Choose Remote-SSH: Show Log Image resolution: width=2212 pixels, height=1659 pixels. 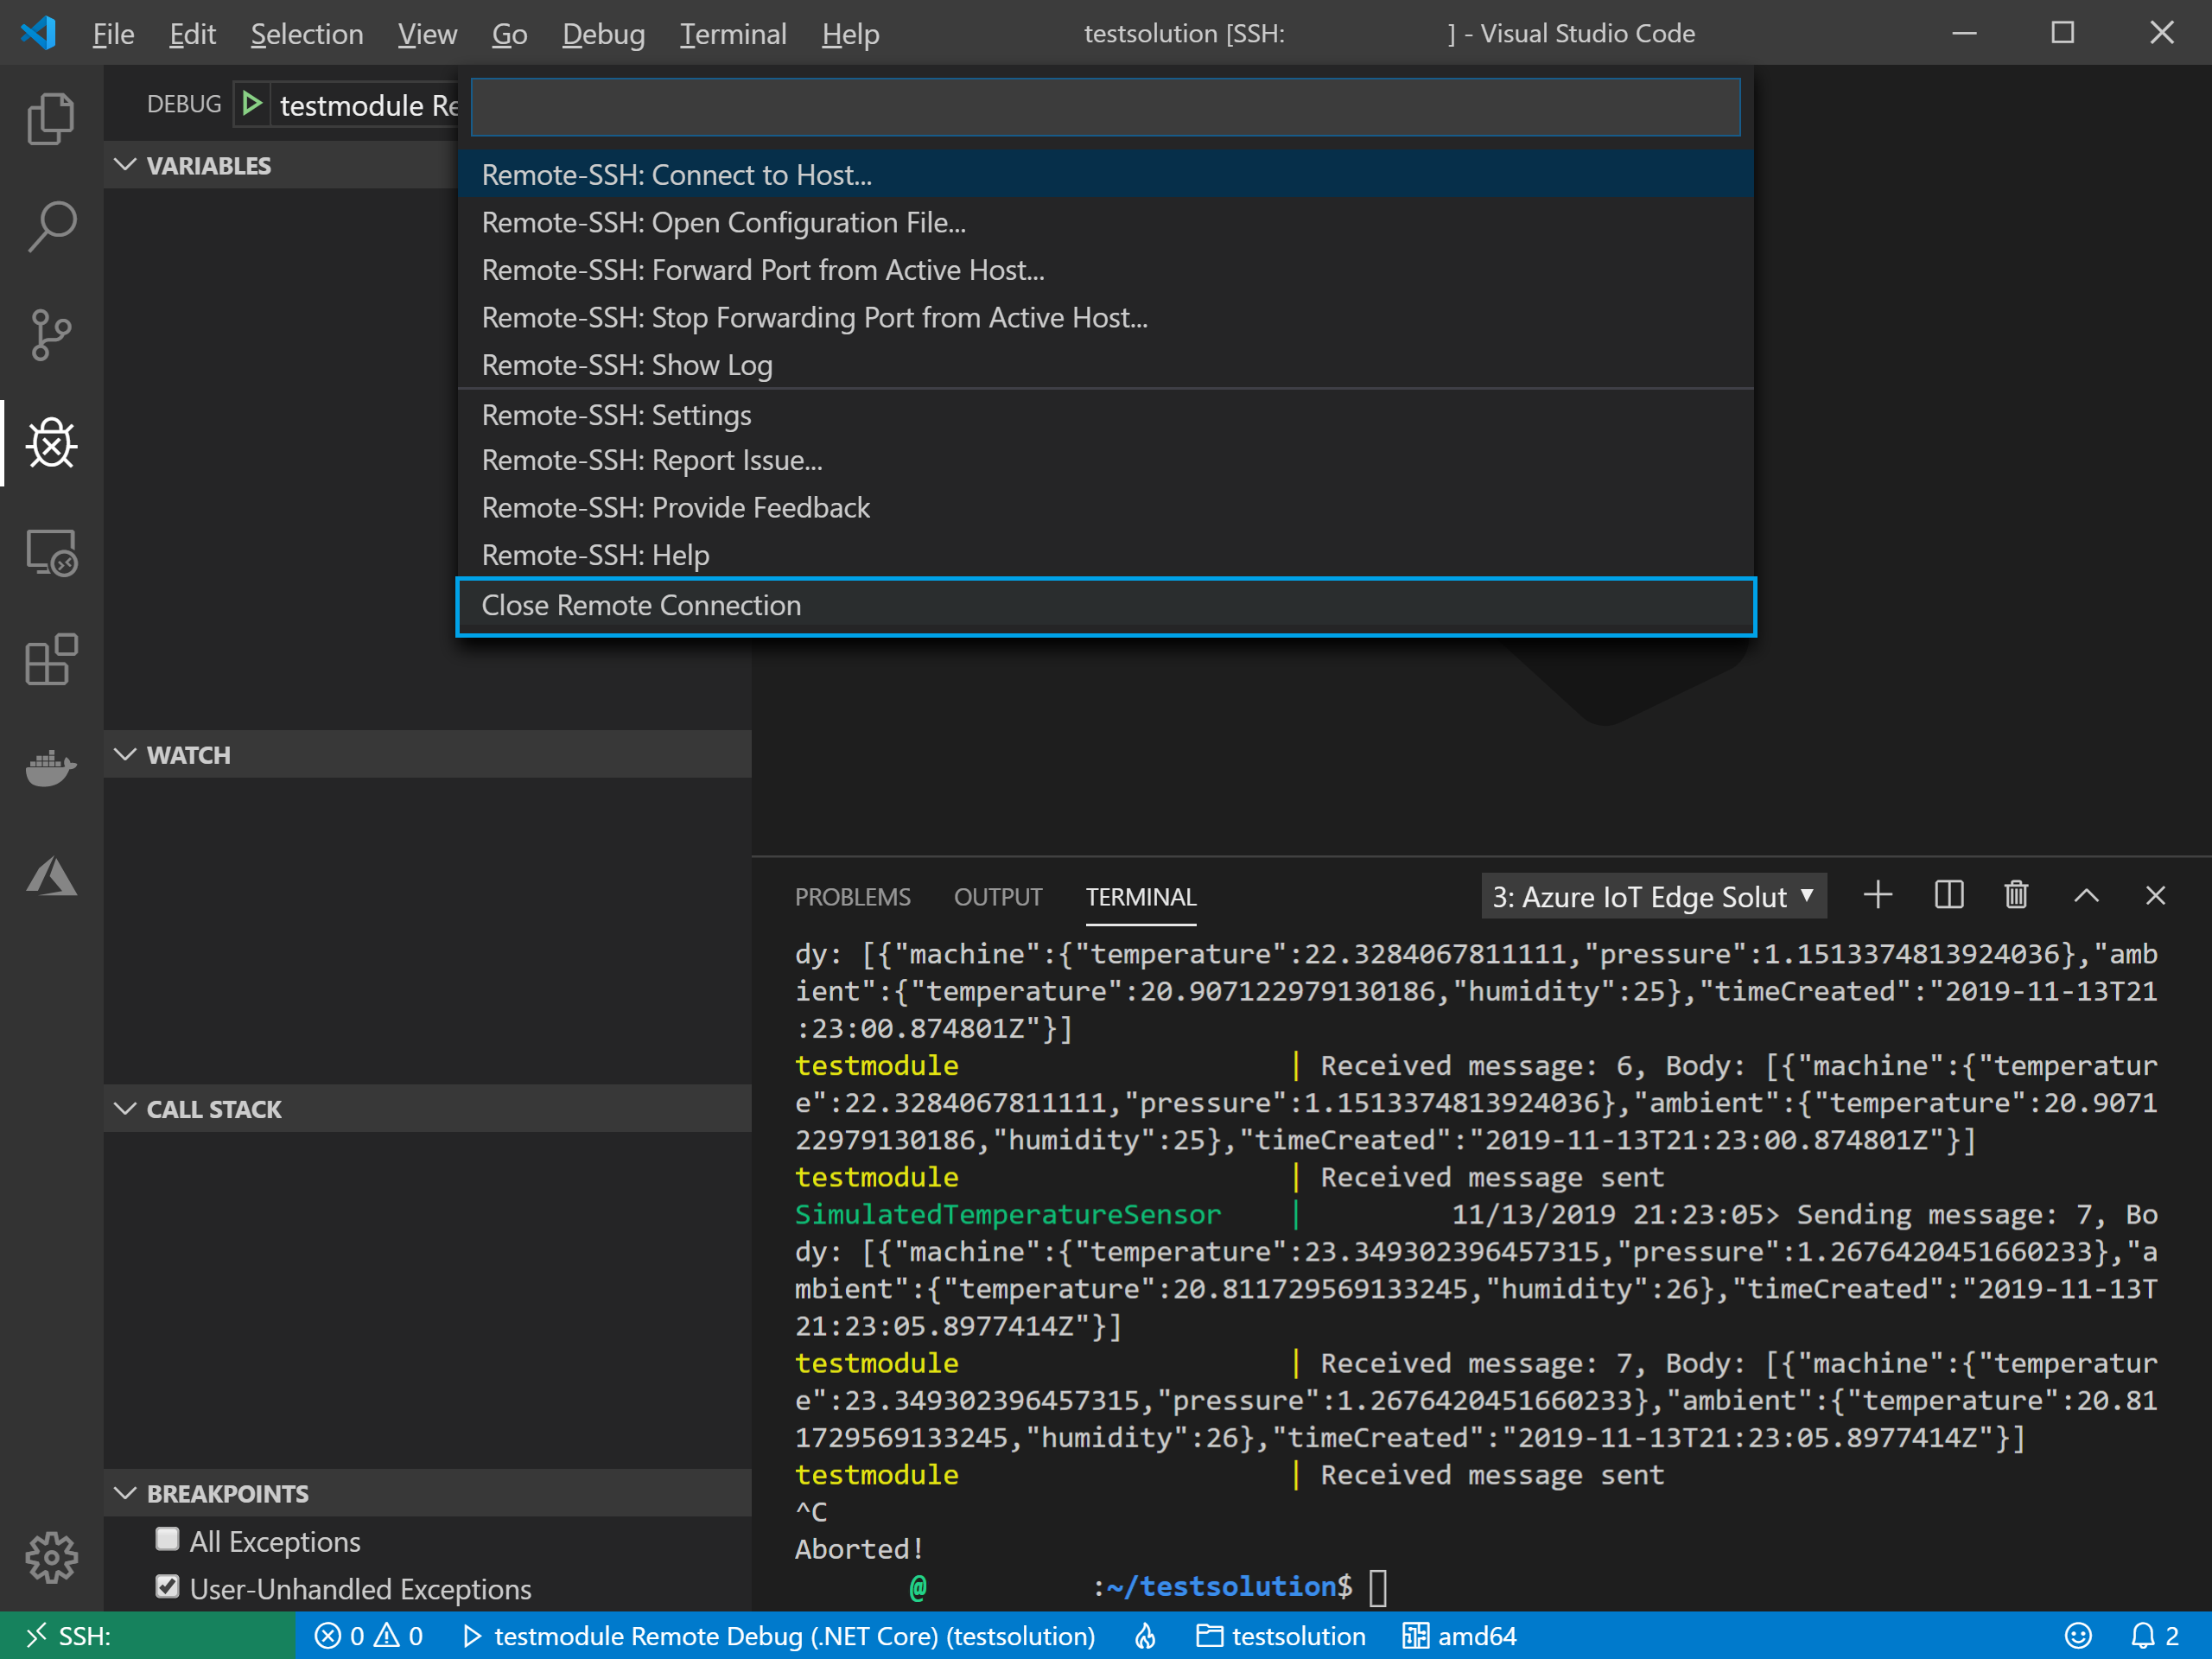click(x=1105, y=365)
